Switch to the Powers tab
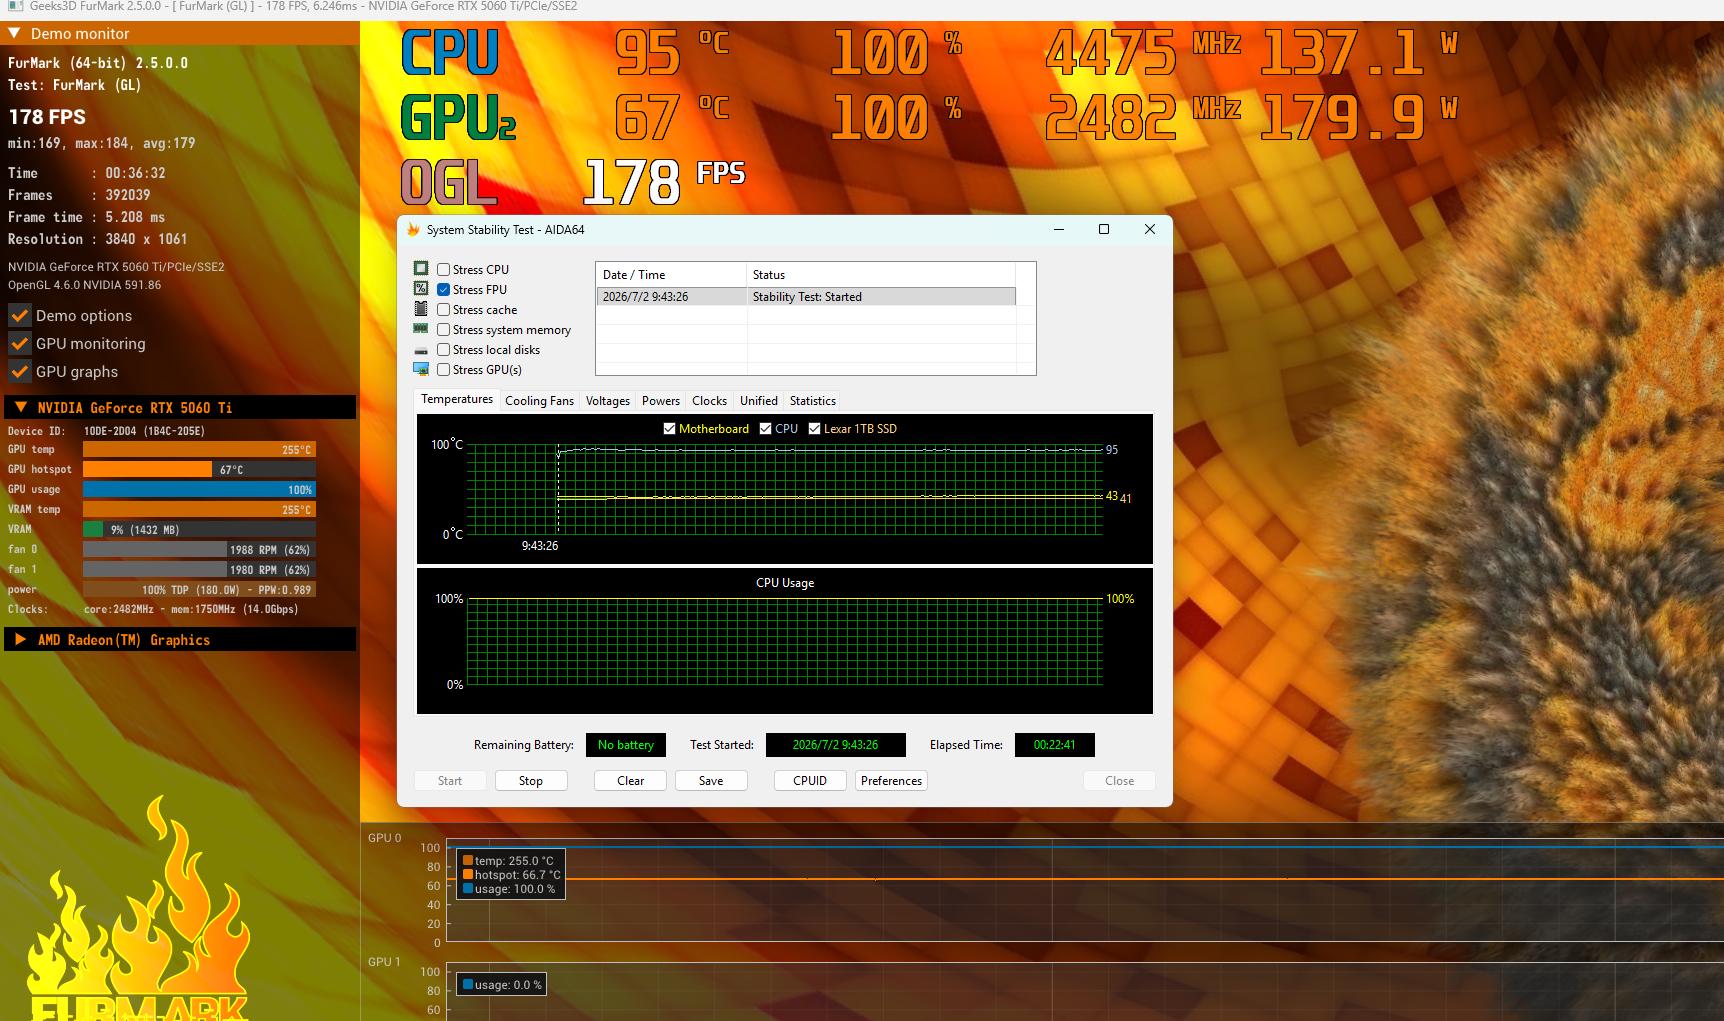This screenshot has width=1724, height=1021. pos(661,401)
